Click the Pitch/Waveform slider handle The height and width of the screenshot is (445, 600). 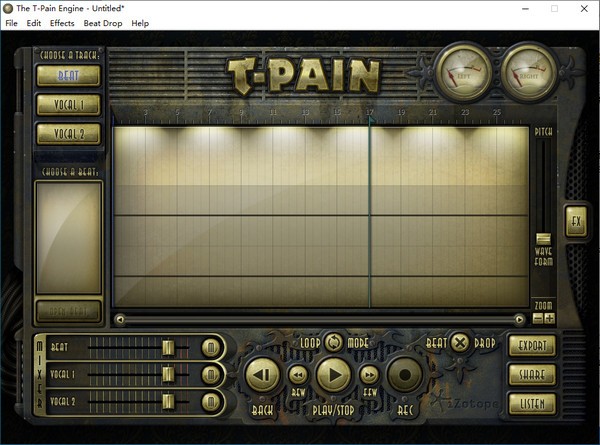pos(543,238)
